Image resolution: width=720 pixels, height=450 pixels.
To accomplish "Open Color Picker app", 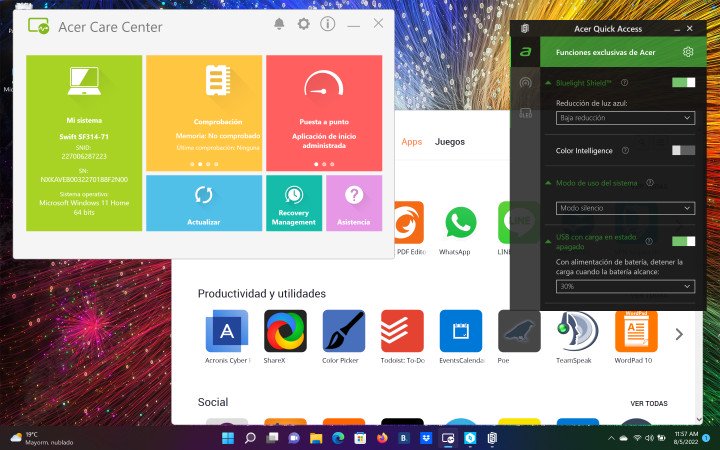I will pyautogui.click(x=343, y=331).
